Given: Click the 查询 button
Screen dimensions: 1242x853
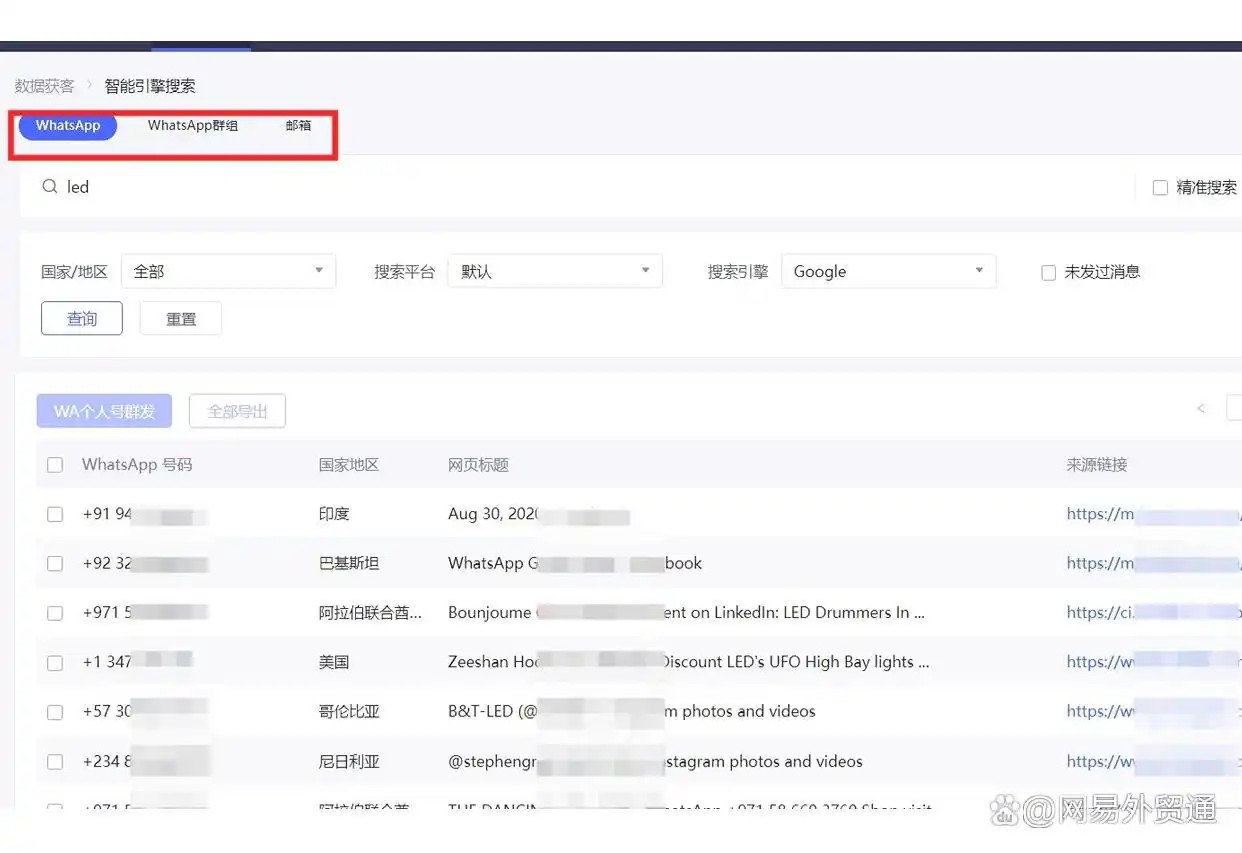Looking at the screenshot, I should pos(82,319).
